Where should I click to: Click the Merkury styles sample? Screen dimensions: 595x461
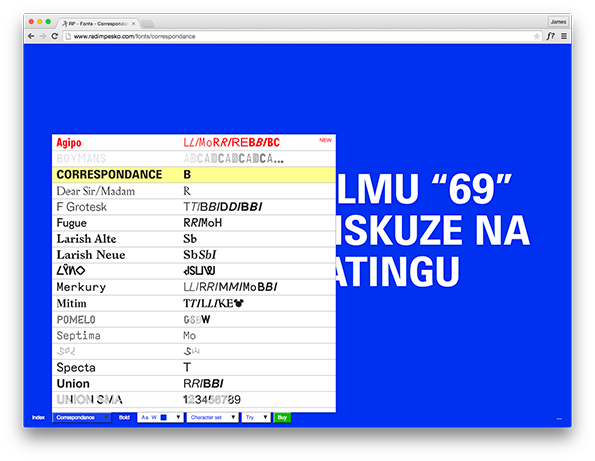(x=230, y=287)
